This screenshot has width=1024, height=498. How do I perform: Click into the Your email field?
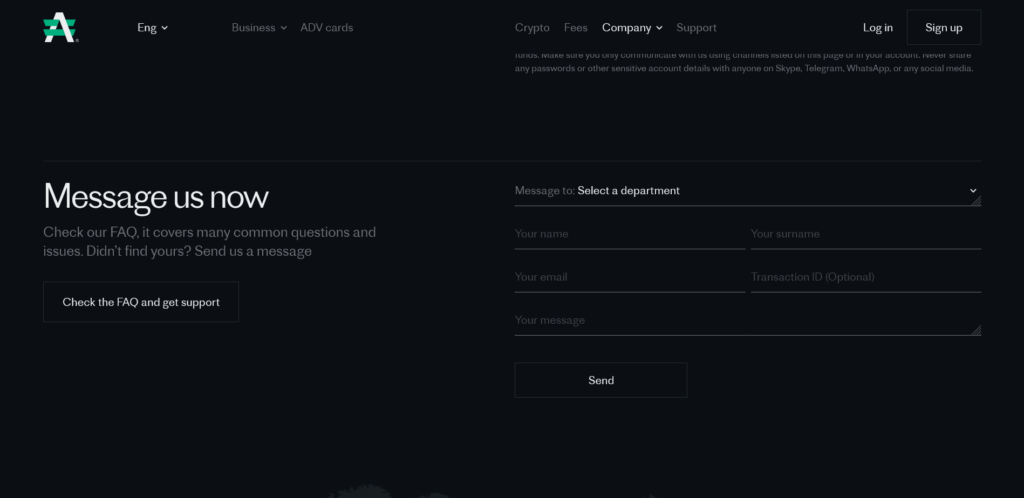pos(630,277)
